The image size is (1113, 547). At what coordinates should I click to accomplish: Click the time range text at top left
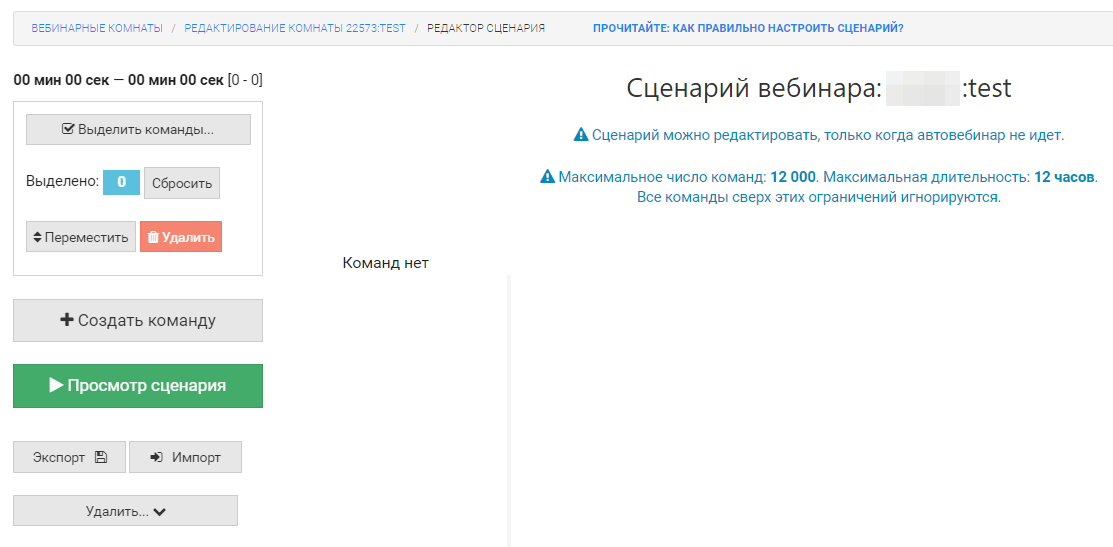(x=137, y=80)
